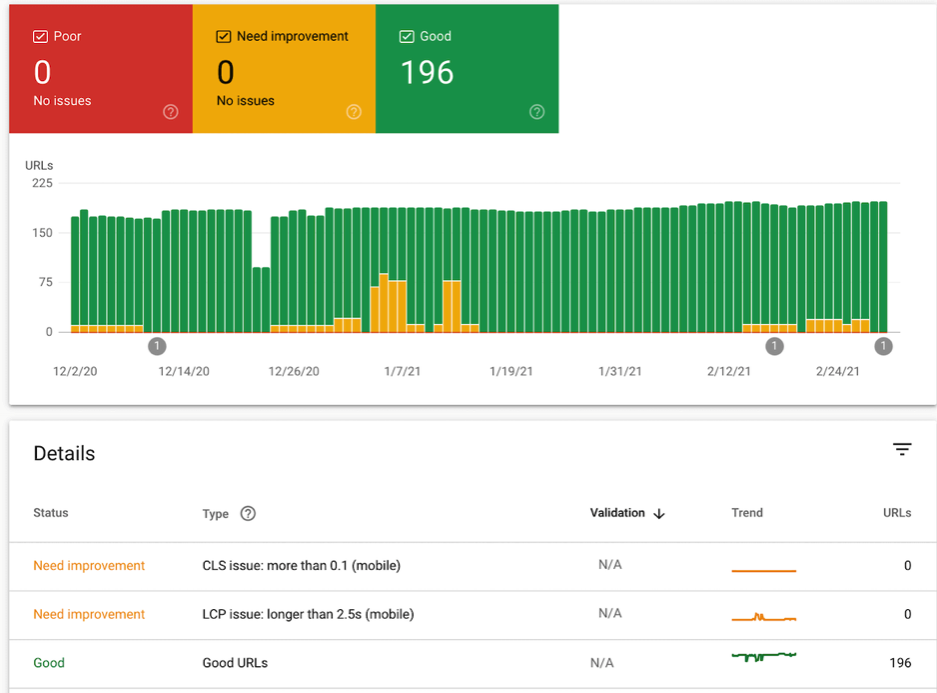
Task: Toggle the Good checkbox
Action: pyautogui.click(x=406, y=36)
